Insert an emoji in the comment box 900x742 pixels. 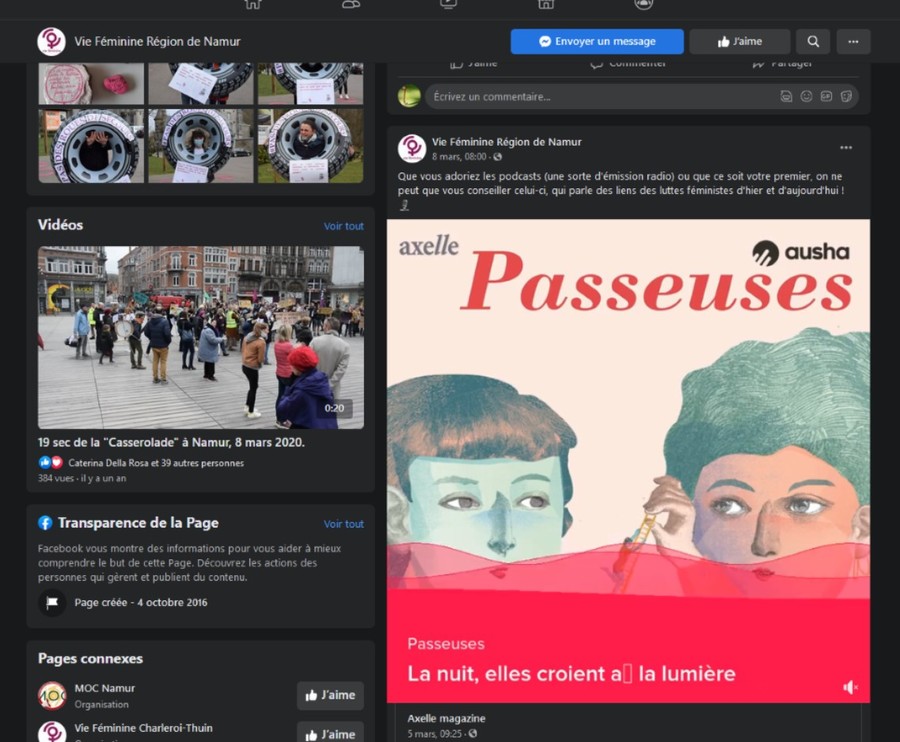pyautogui.click(x=806, y=96)
